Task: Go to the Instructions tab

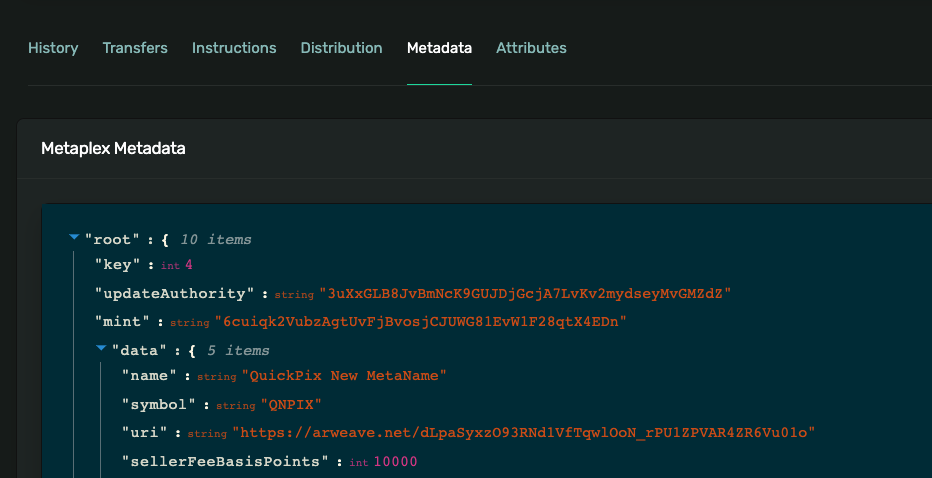Action: (234, 48)
